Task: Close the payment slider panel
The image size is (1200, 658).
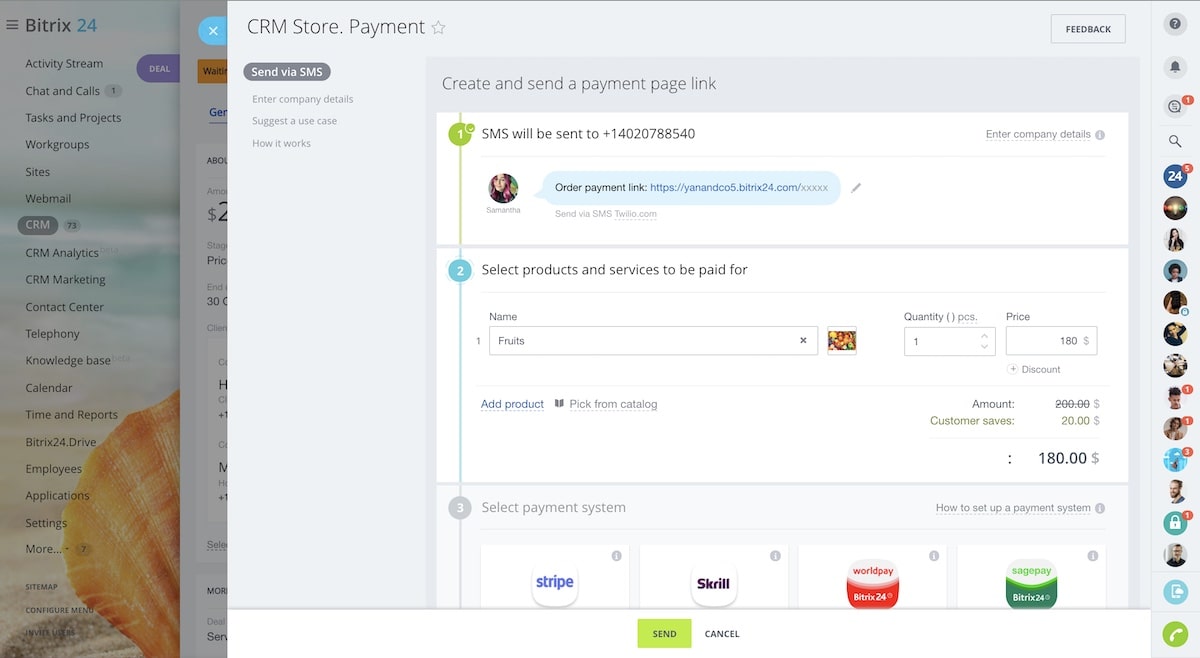Action: [x=212, y=31]
